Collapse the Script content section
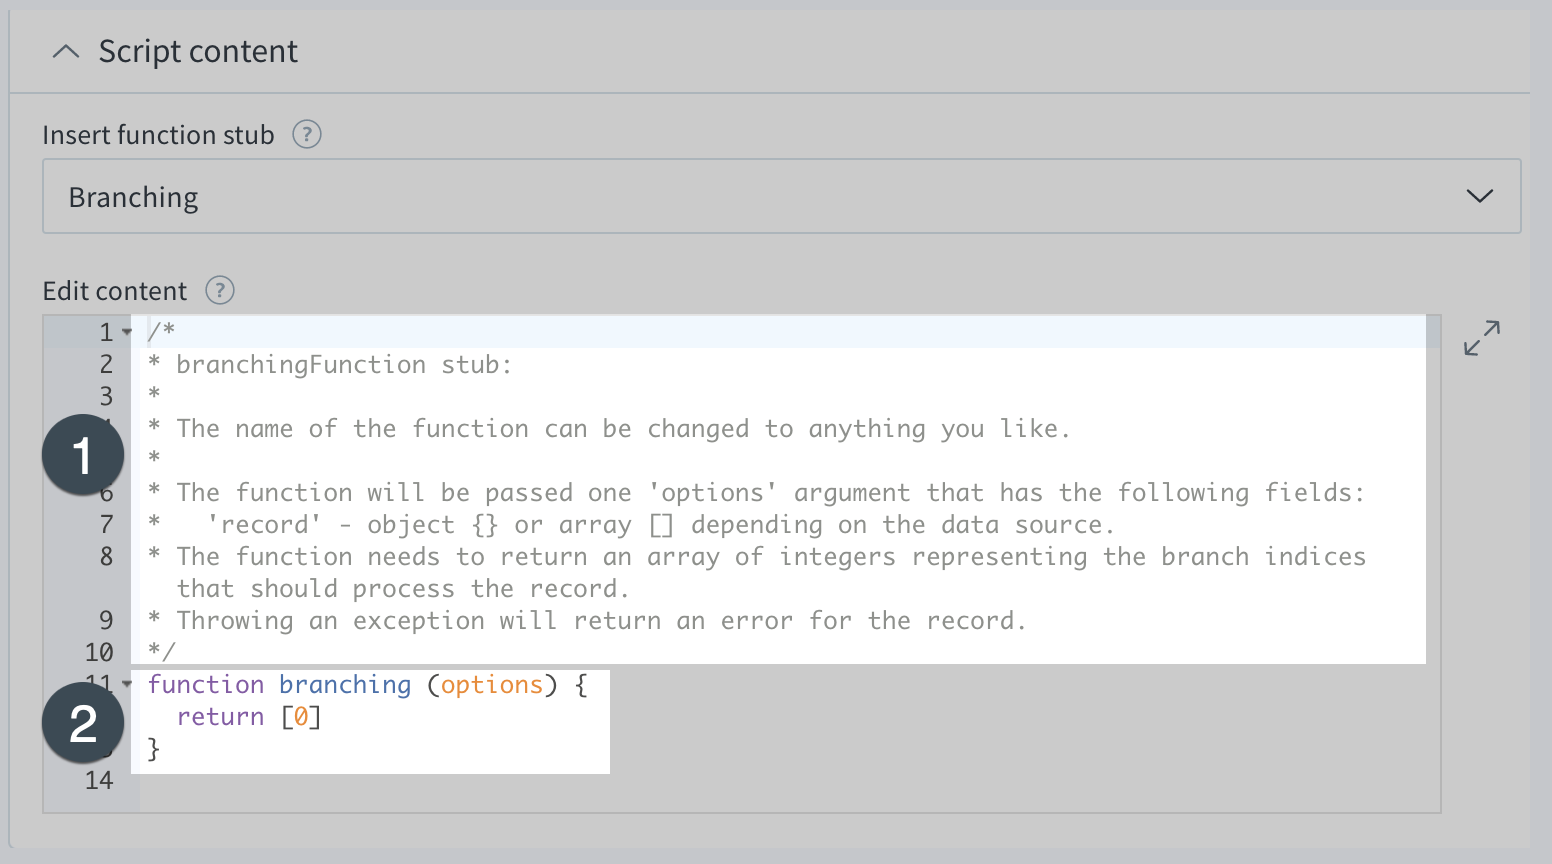 point(66,50)
